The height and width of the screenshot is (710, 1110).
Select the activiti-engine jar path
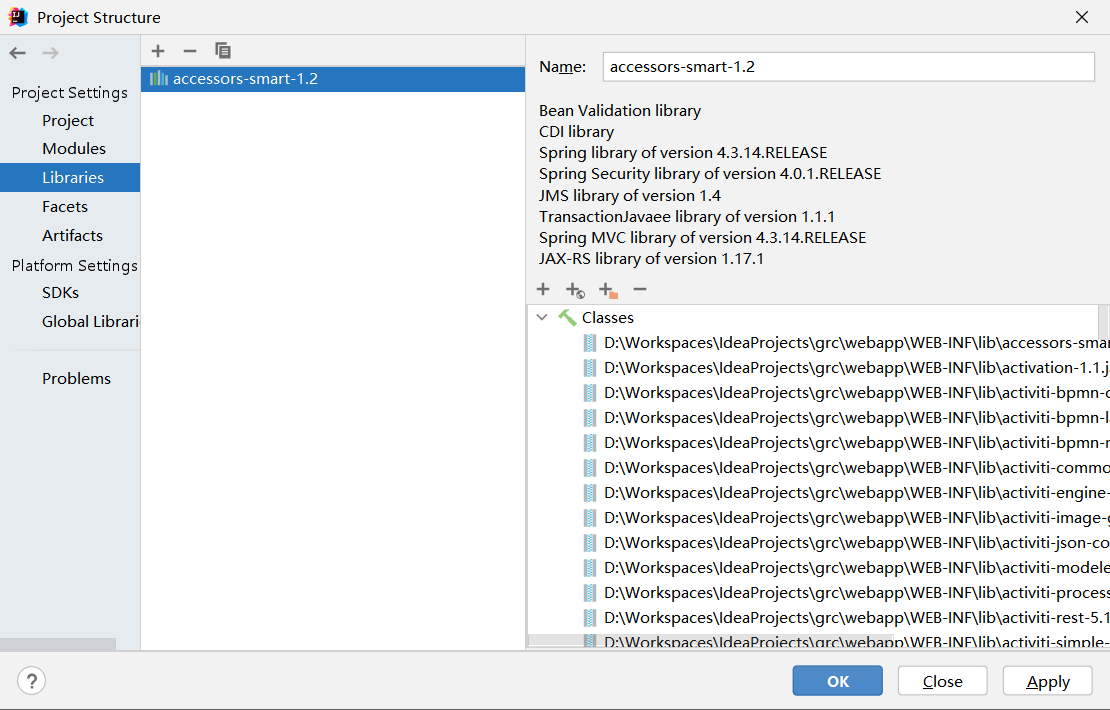[x=856, y=493]
